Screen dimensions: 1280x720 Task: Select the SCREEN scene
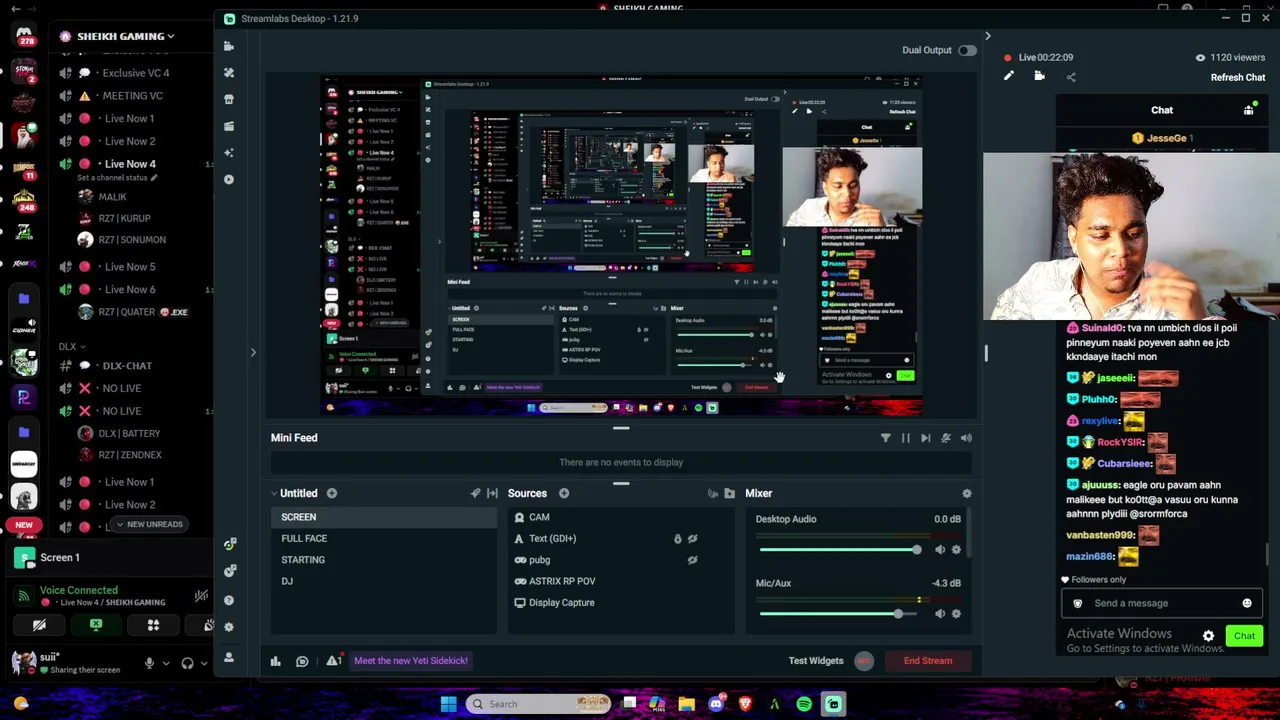tap(384, 517)
